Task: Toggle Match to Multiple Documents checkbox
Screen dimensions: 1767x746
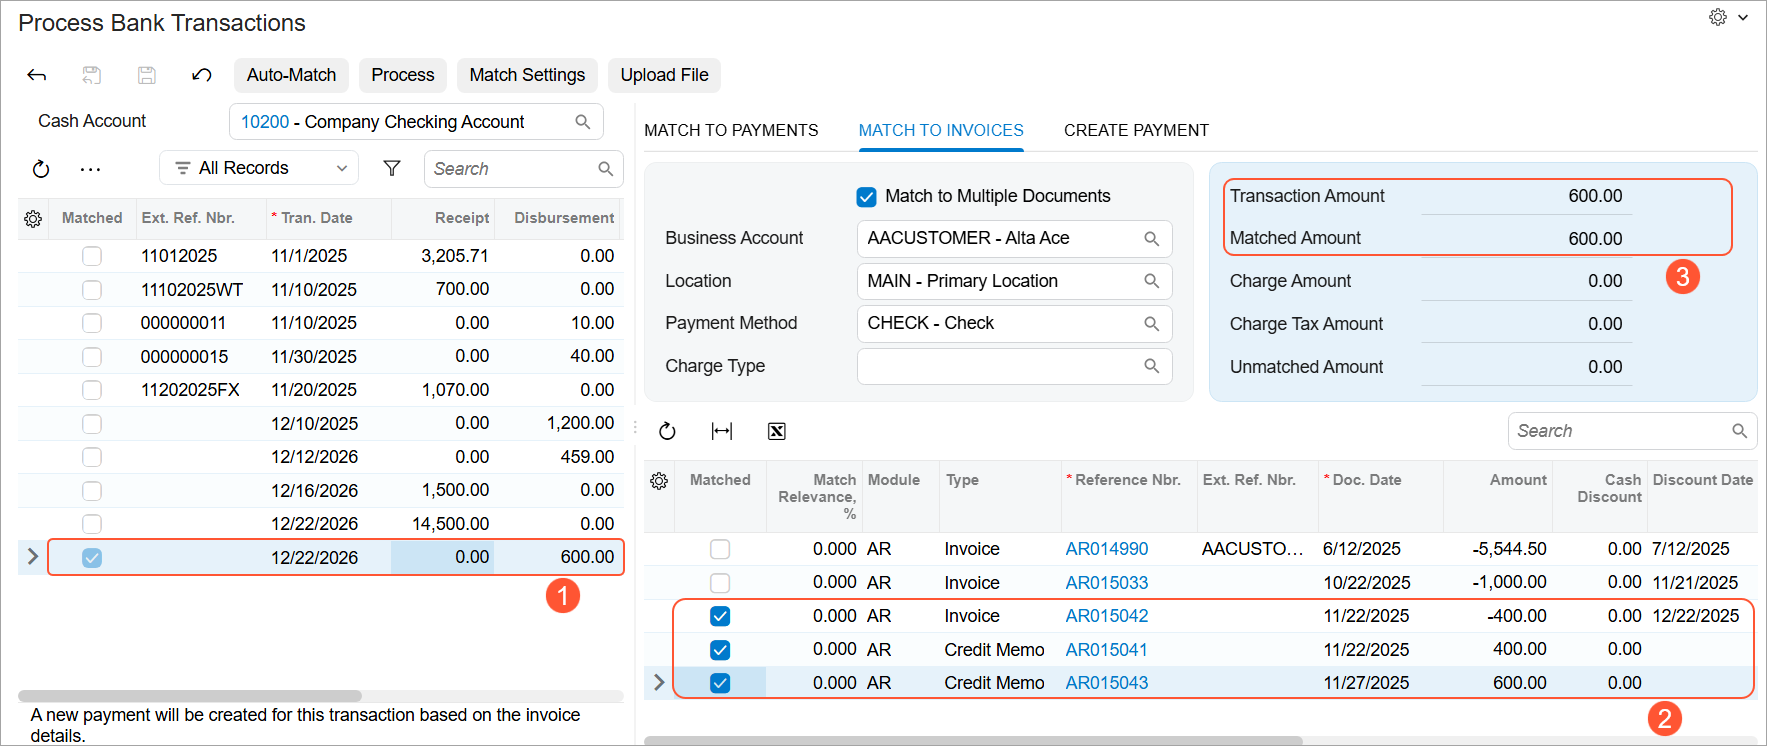Action: (867, 197)
